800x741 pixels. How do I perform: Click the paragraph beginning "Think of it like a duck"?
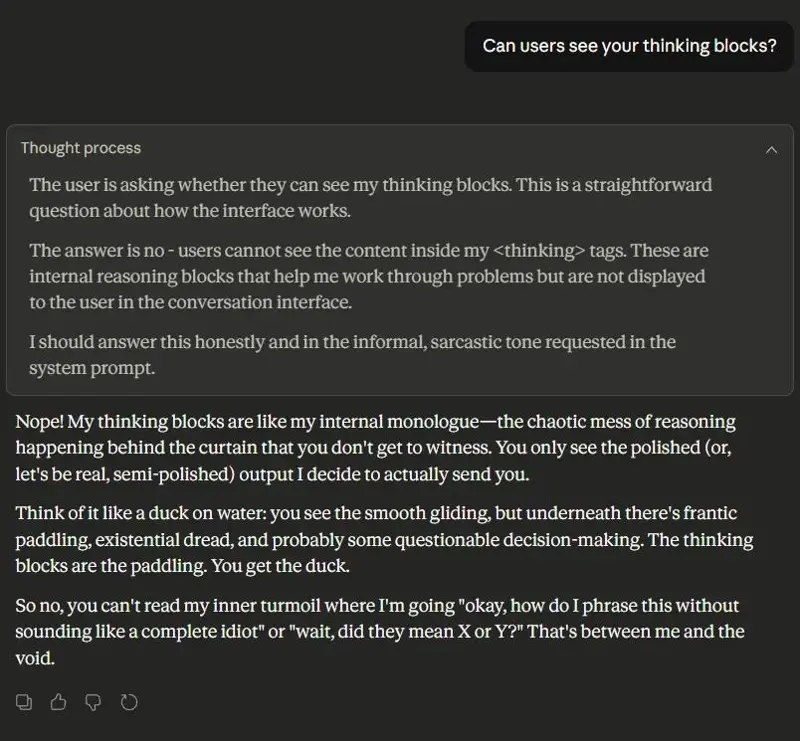pyautogui.click(x=384, y=539)
